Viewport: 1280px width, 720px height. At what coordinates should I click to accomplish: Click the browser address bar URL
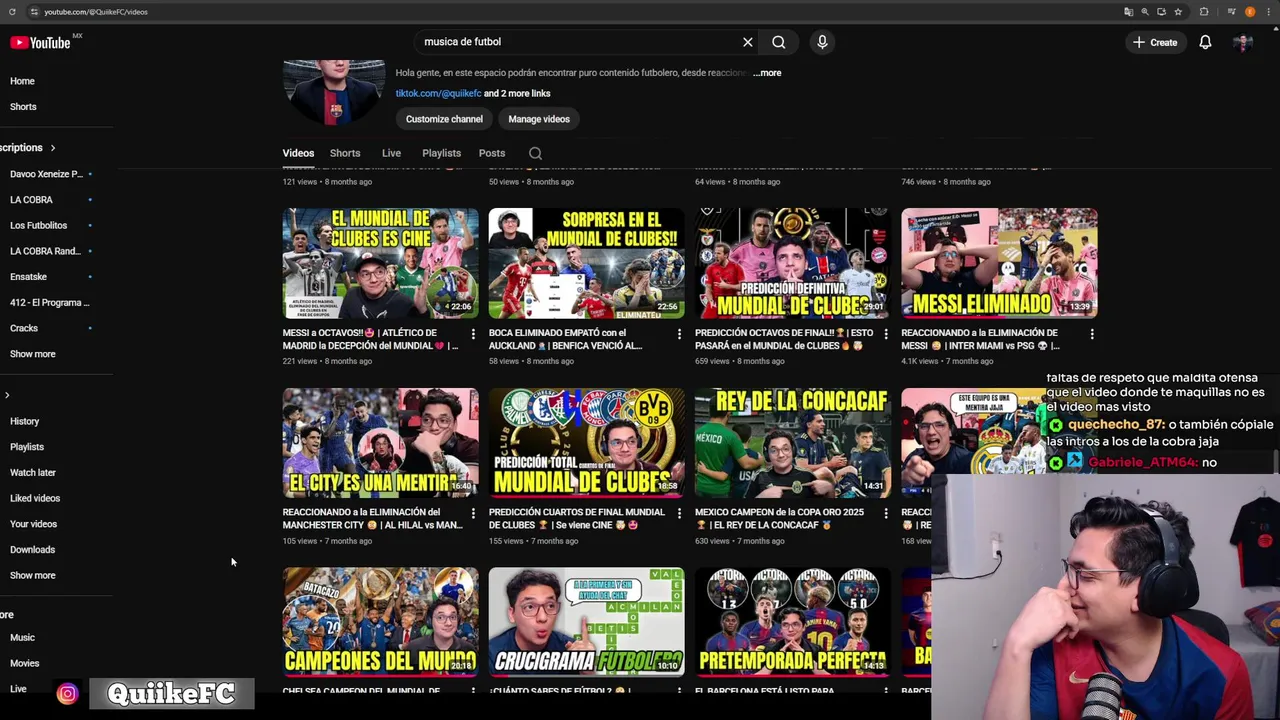[96, 12]
